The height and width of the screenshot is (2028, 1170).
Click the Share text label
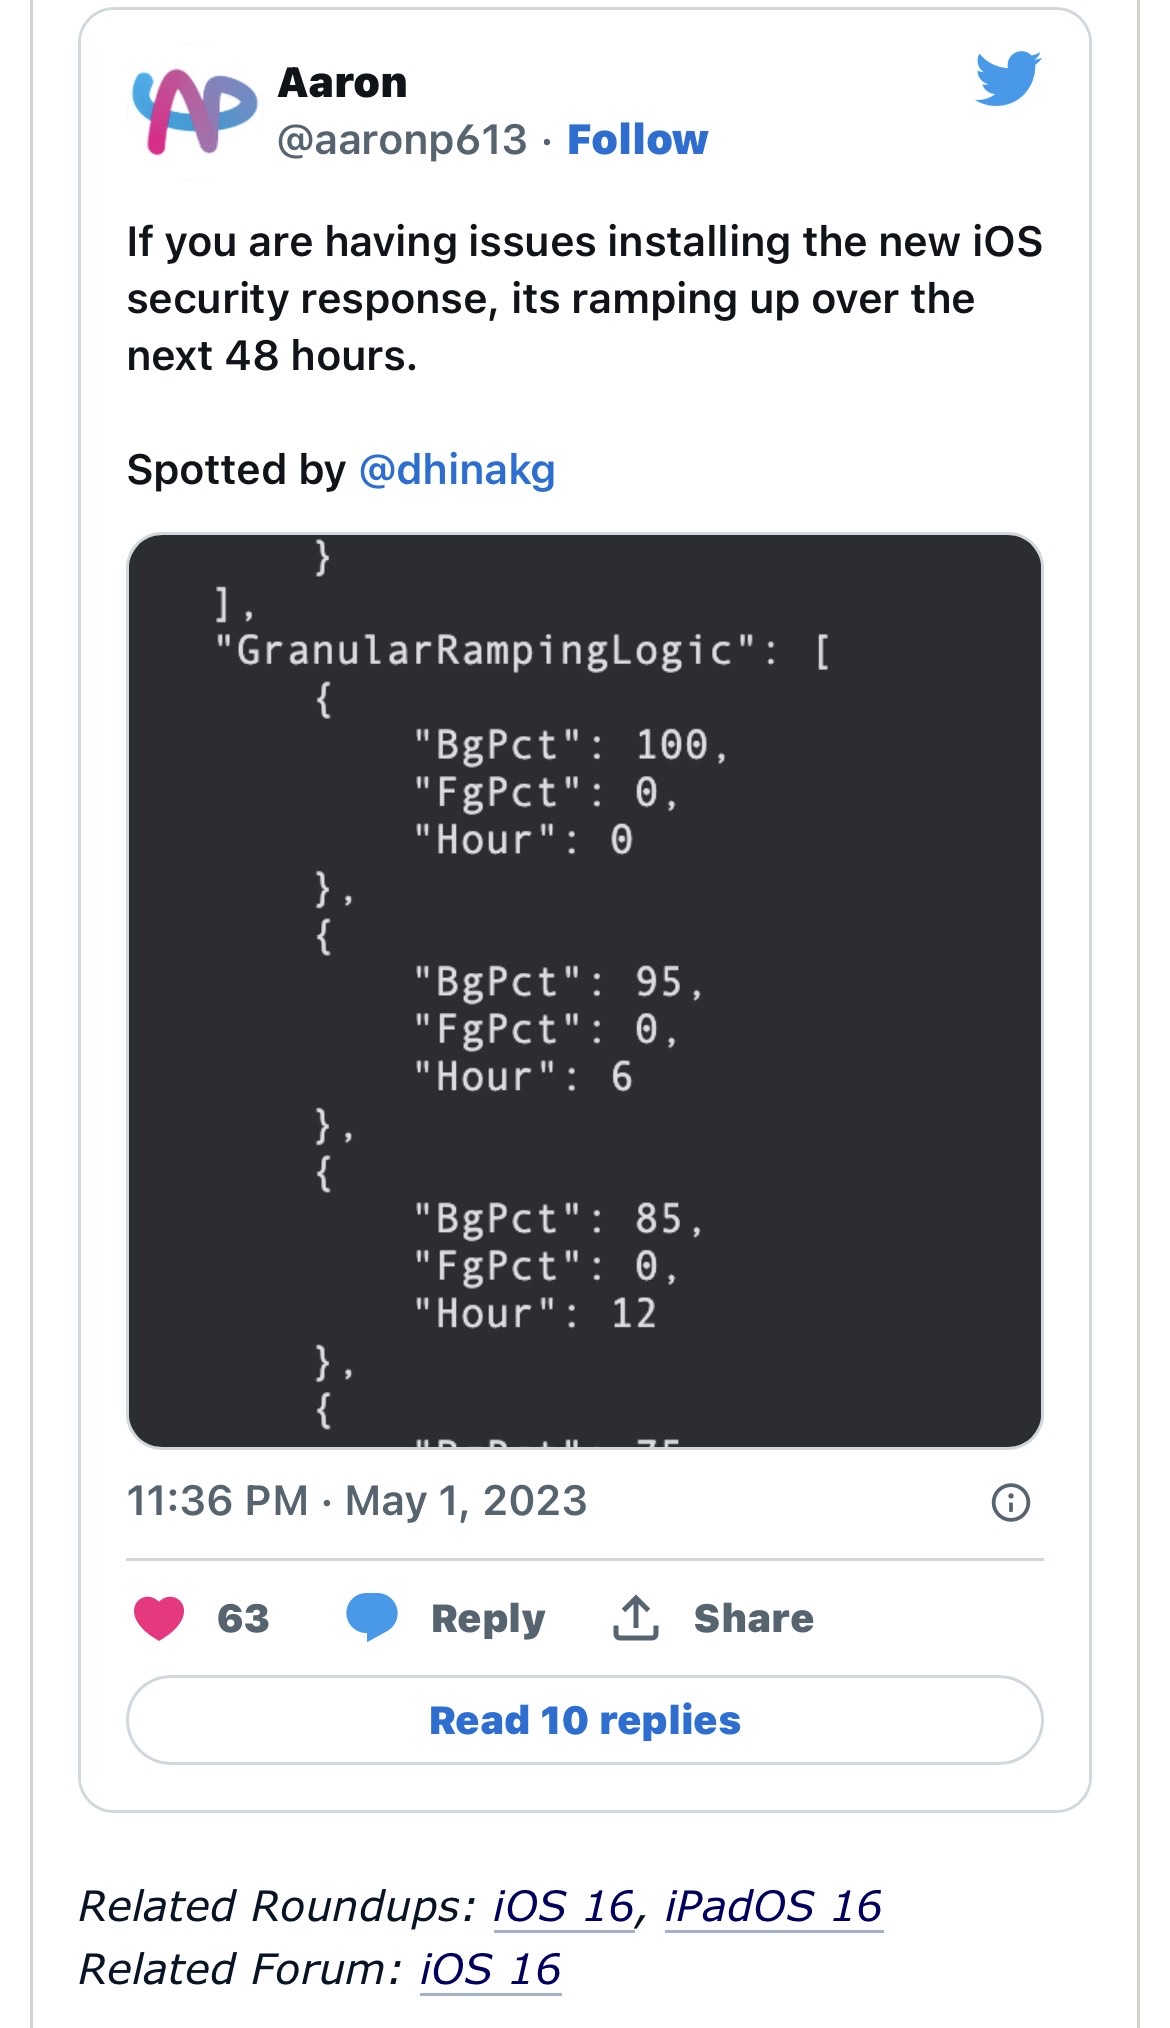pyautogui.click(x=754, y=1618)
